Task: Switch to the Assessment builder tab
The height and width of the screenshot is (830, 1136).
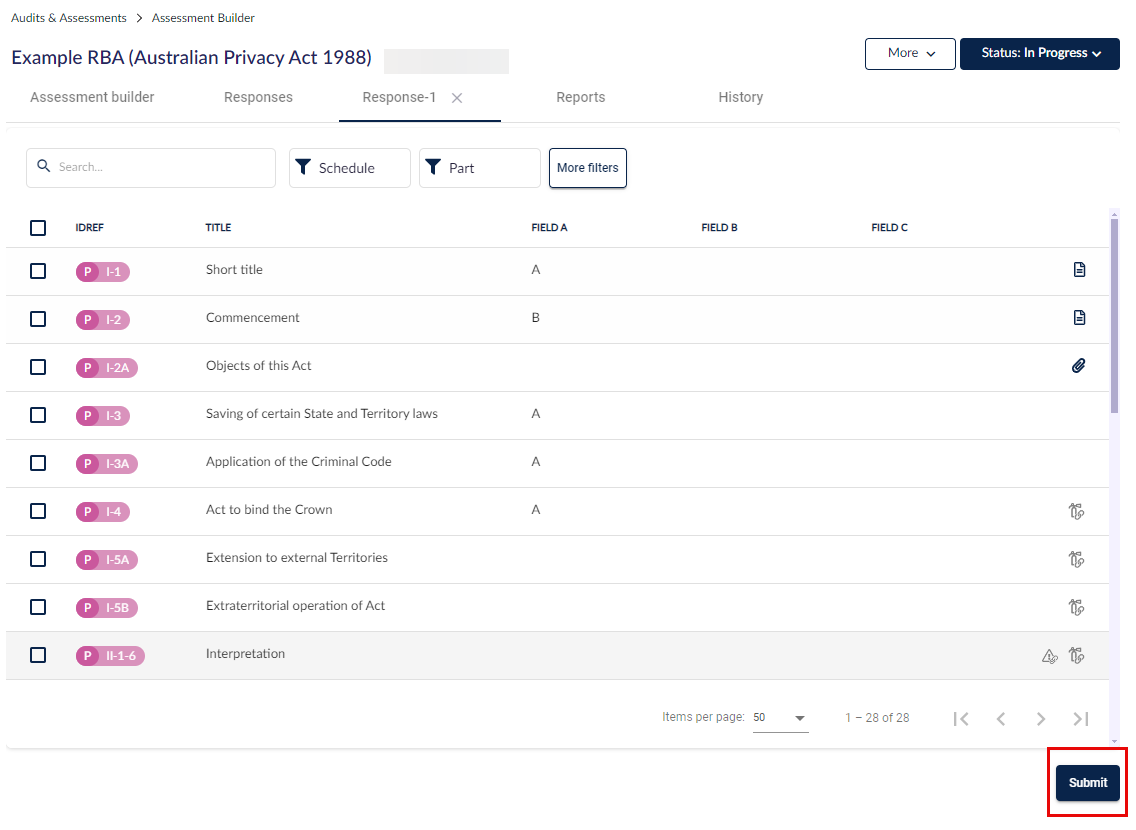Action: (92, 97)
